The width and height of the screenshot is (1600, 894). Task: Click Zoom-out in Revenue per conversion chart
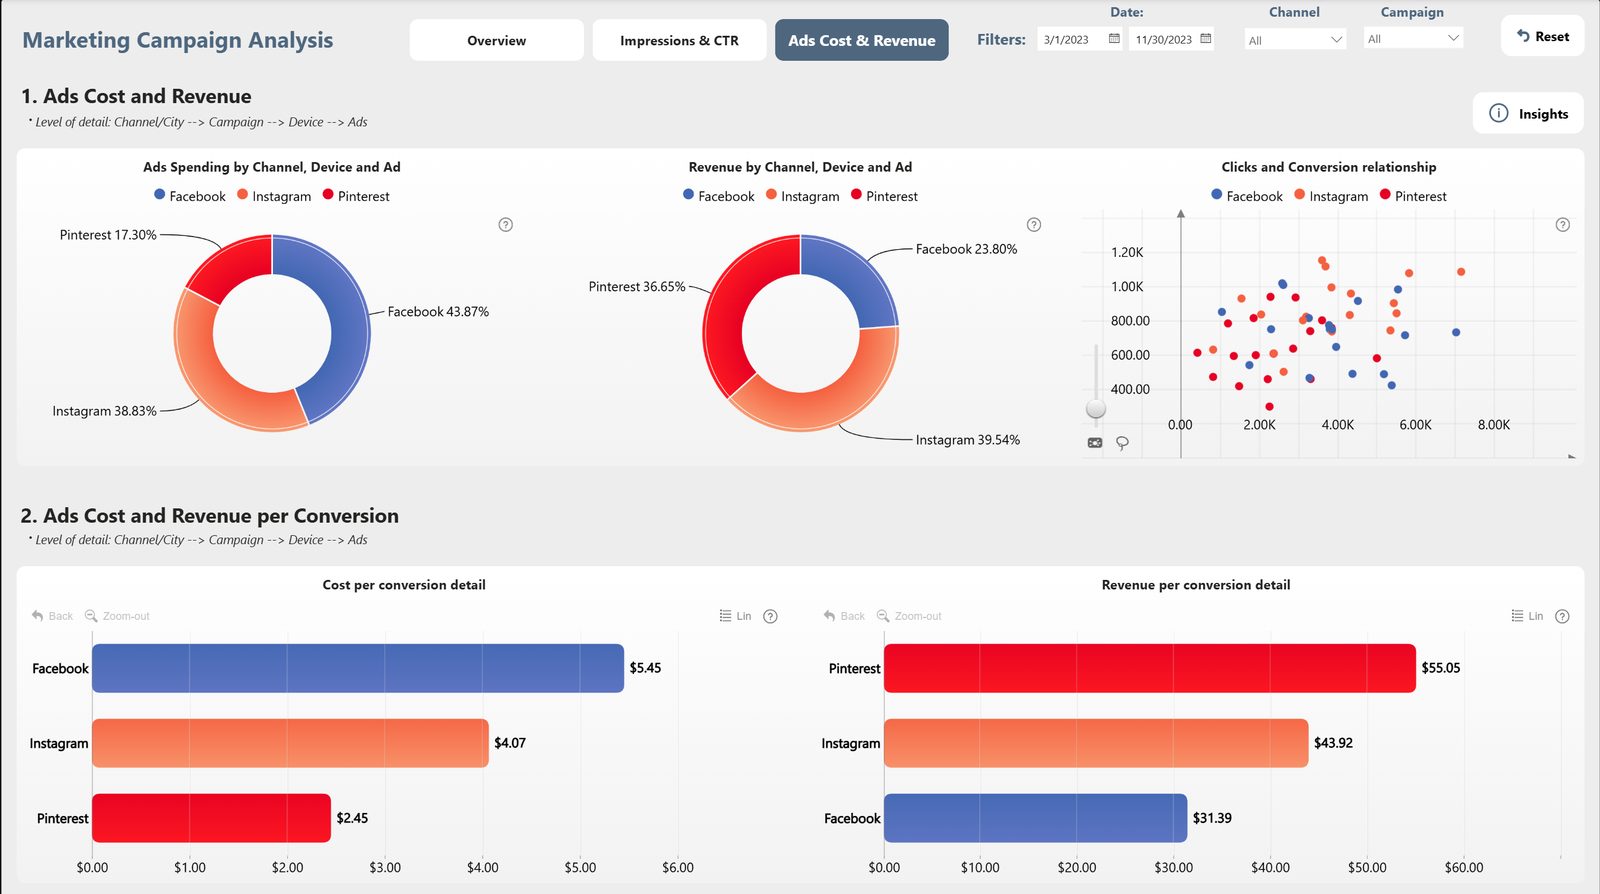909,616
